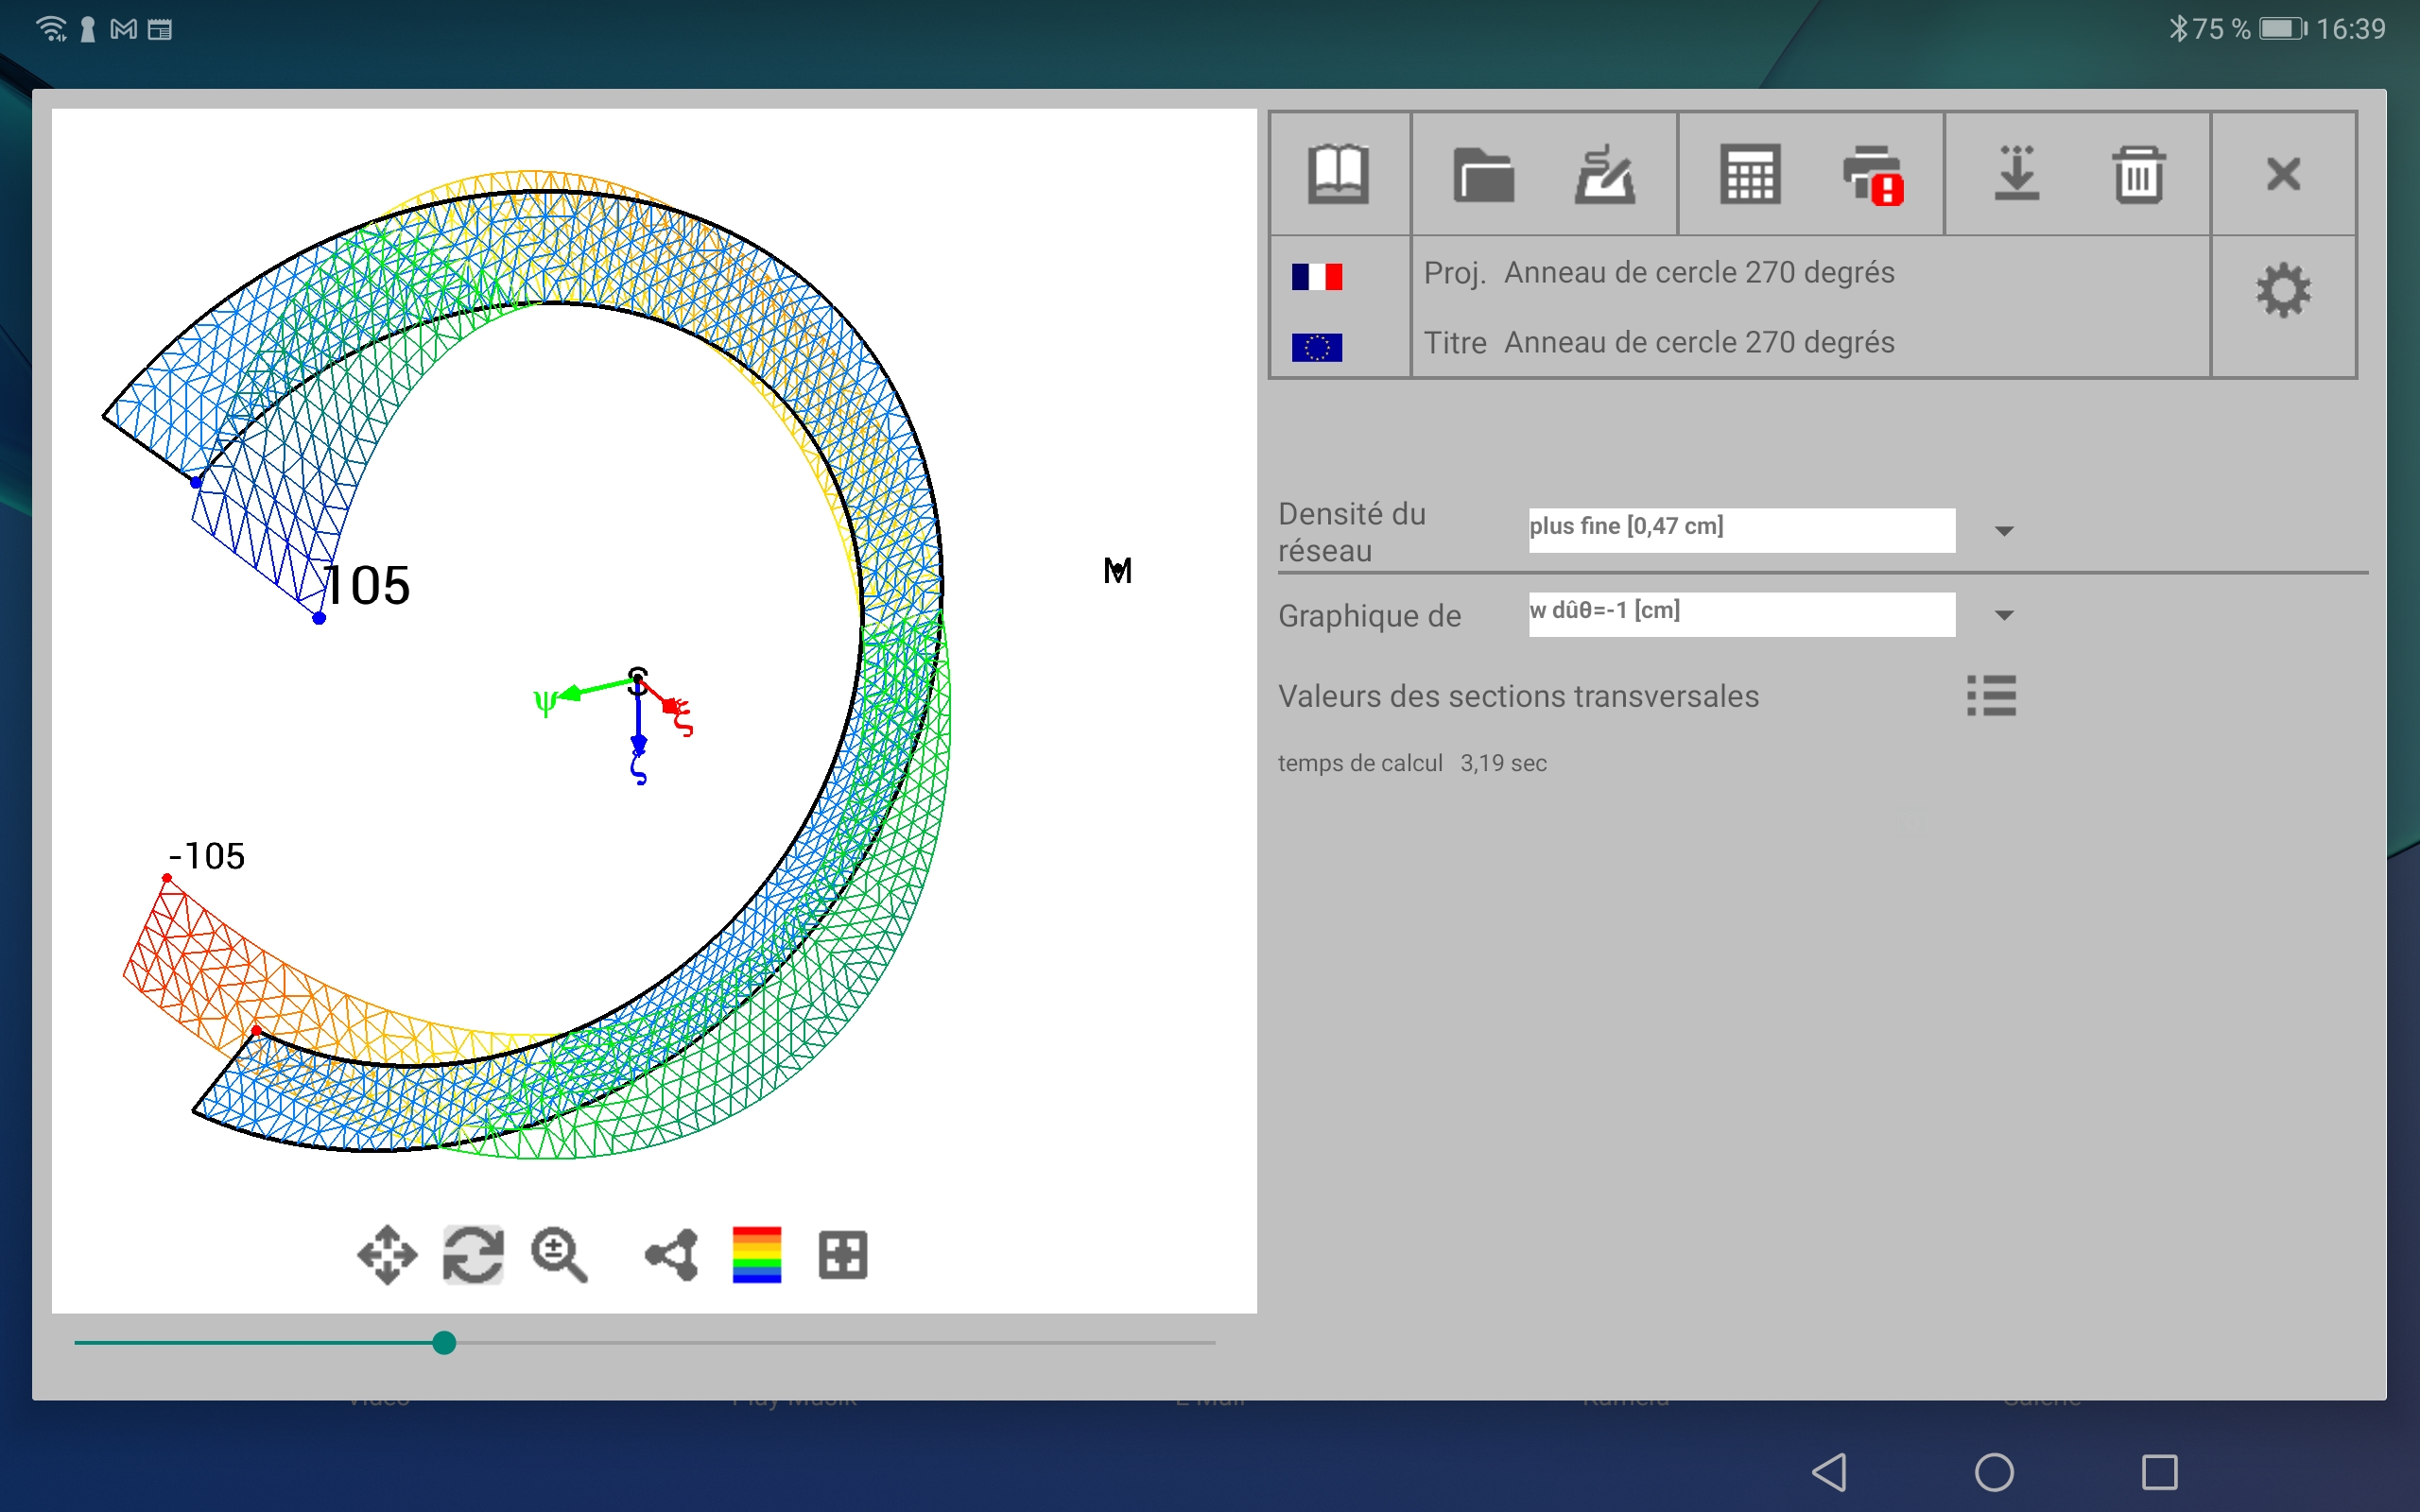Select European Union flag option

pos(1316,347)
